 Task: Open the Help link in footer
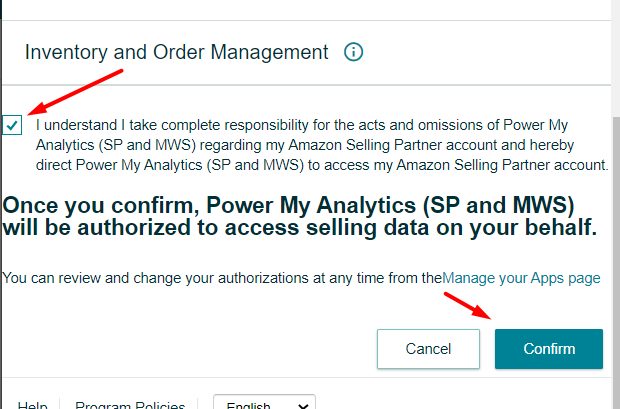pyautogui.click(x=32, y=405)
